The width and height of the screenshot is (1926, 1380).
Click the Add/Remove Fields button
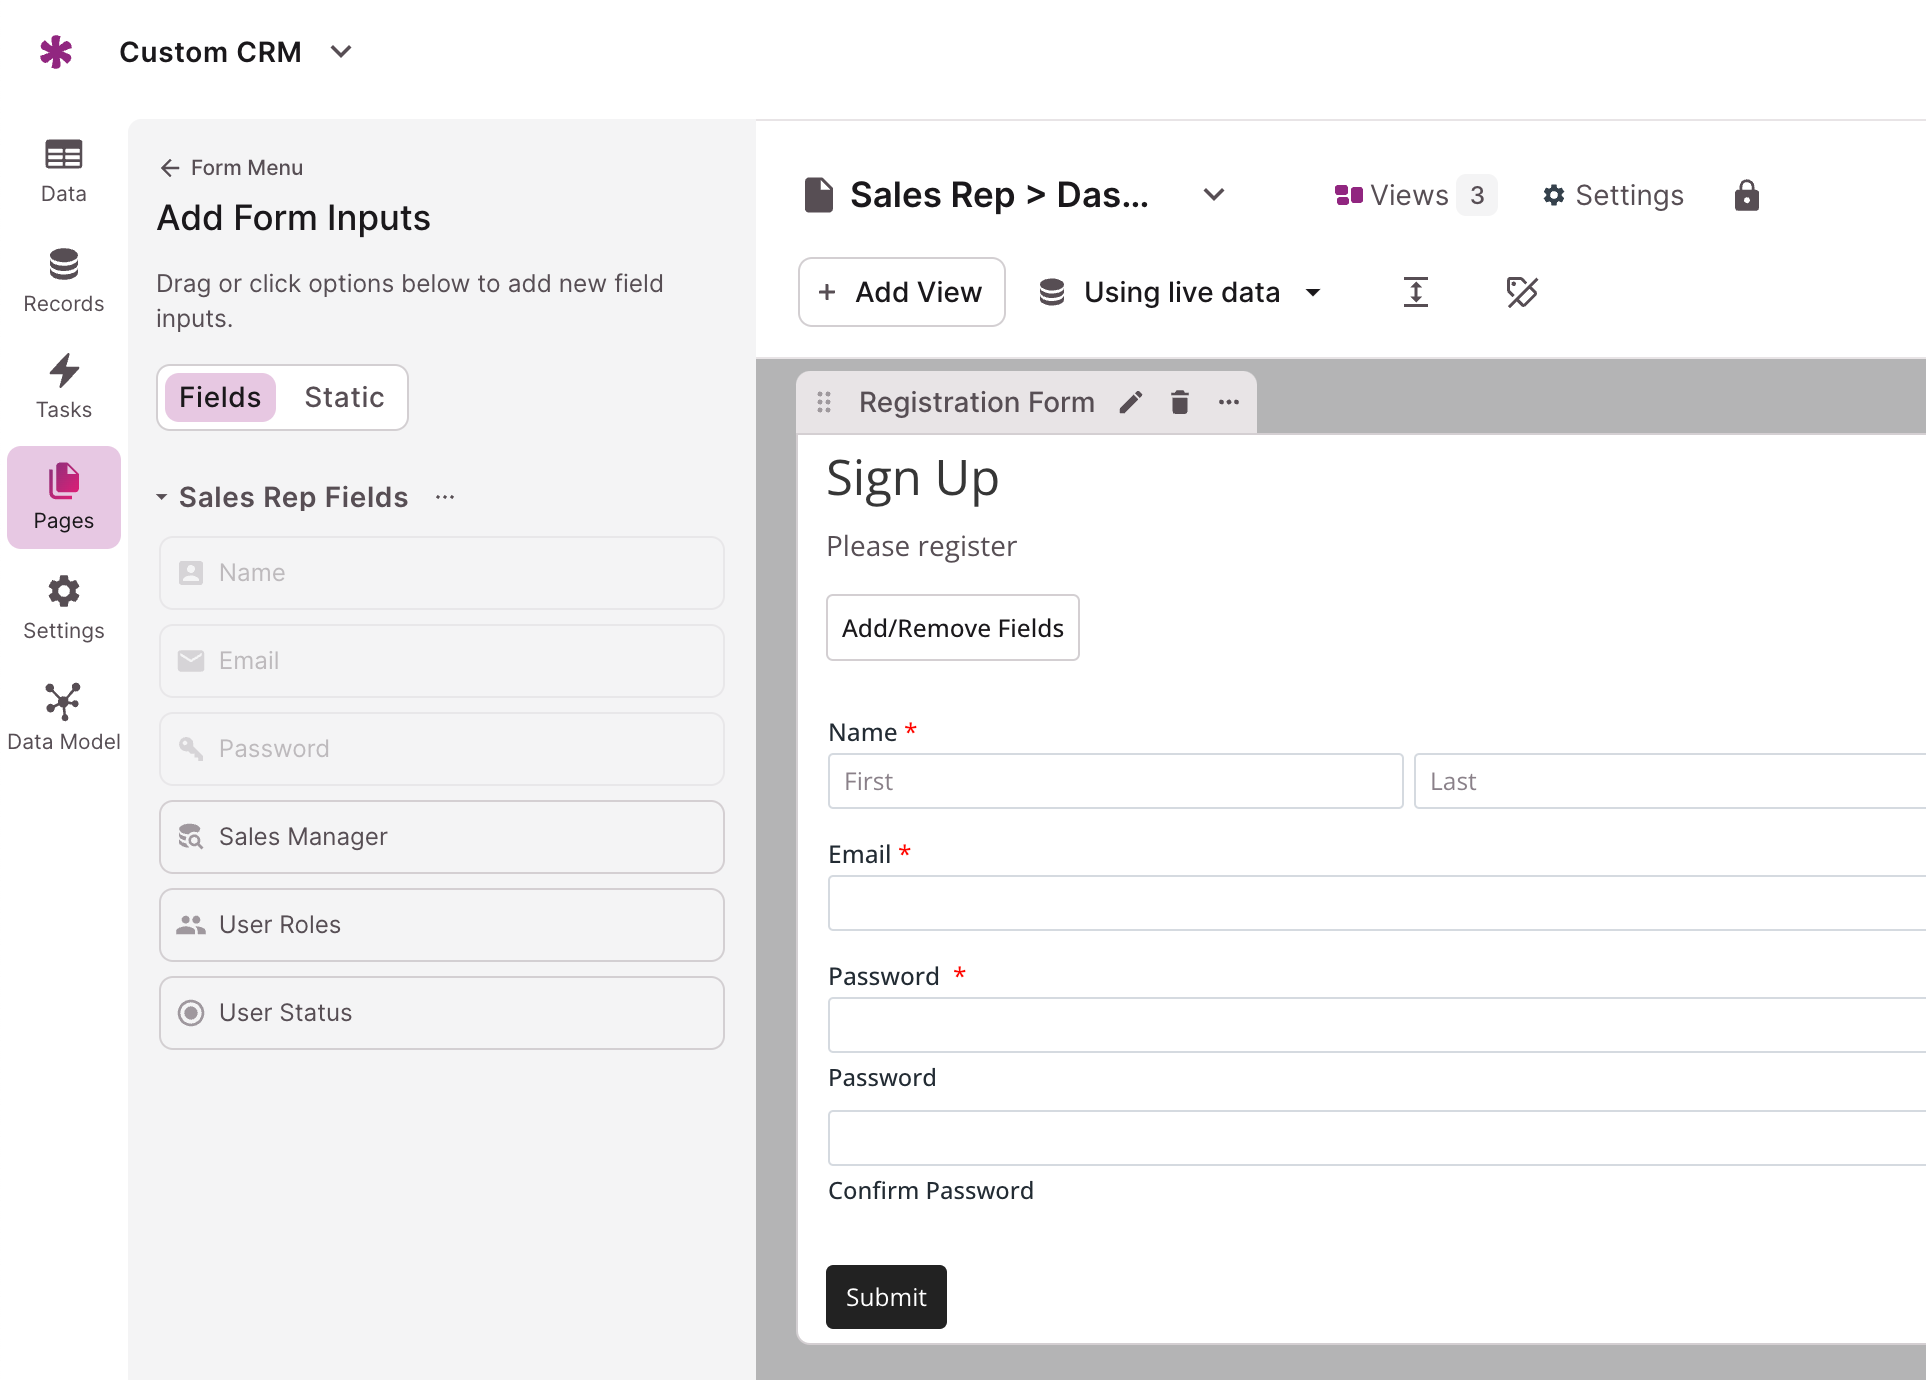click(953, 628)
